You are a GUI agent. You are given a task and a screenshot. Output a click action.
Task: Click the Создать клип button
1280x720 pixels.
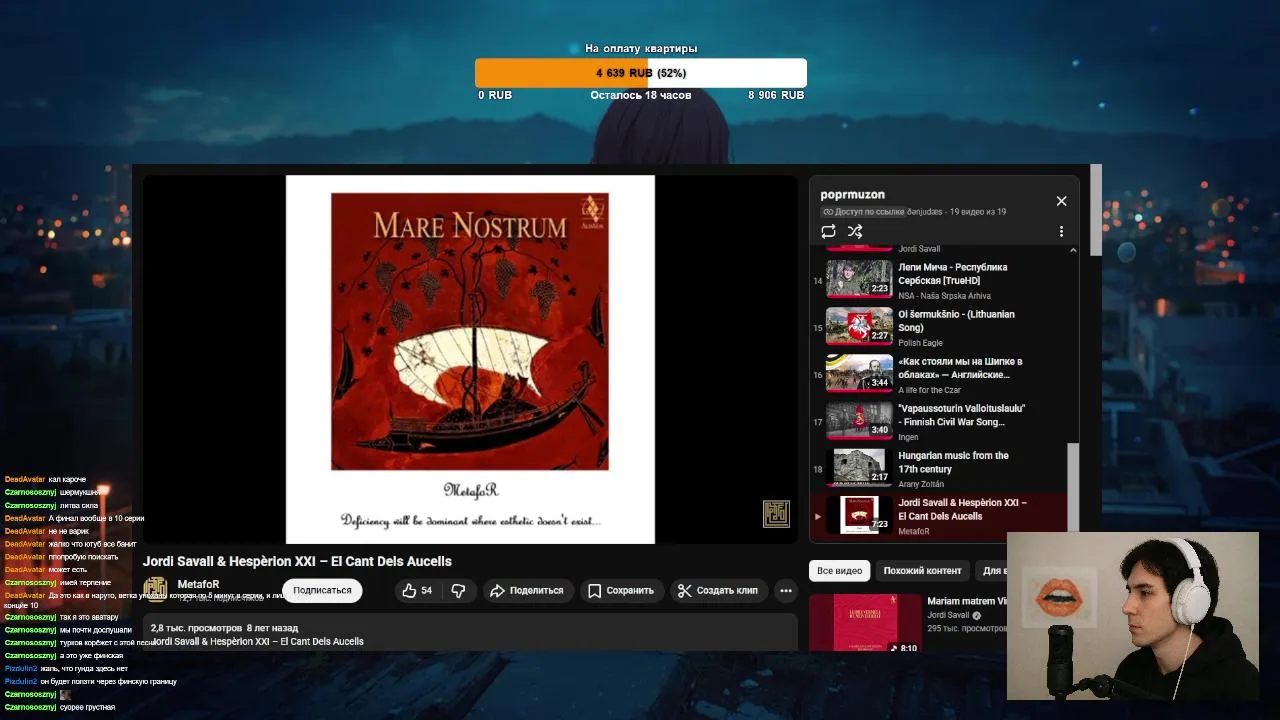(x=718, y=591)
